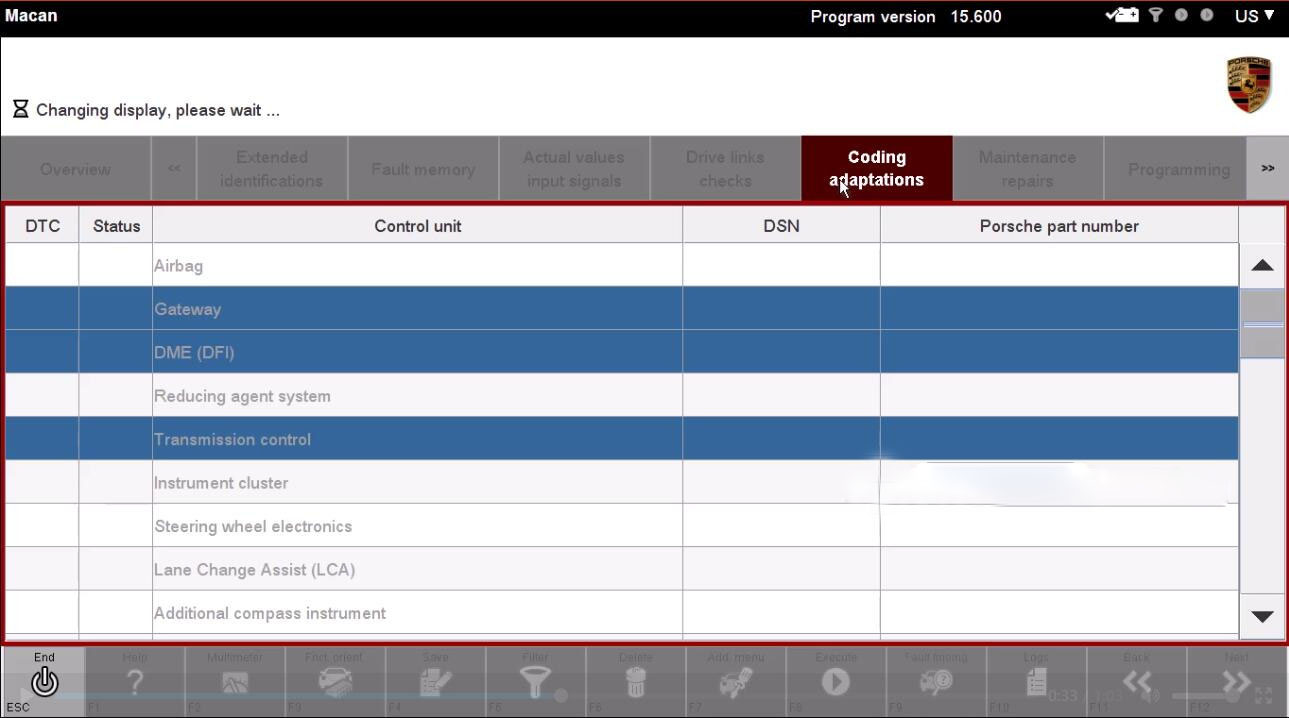The height and width of the screenshot is (718, 1289).
Task: Click the scroll down arrow of the list
Action: tap(1262, 616)
